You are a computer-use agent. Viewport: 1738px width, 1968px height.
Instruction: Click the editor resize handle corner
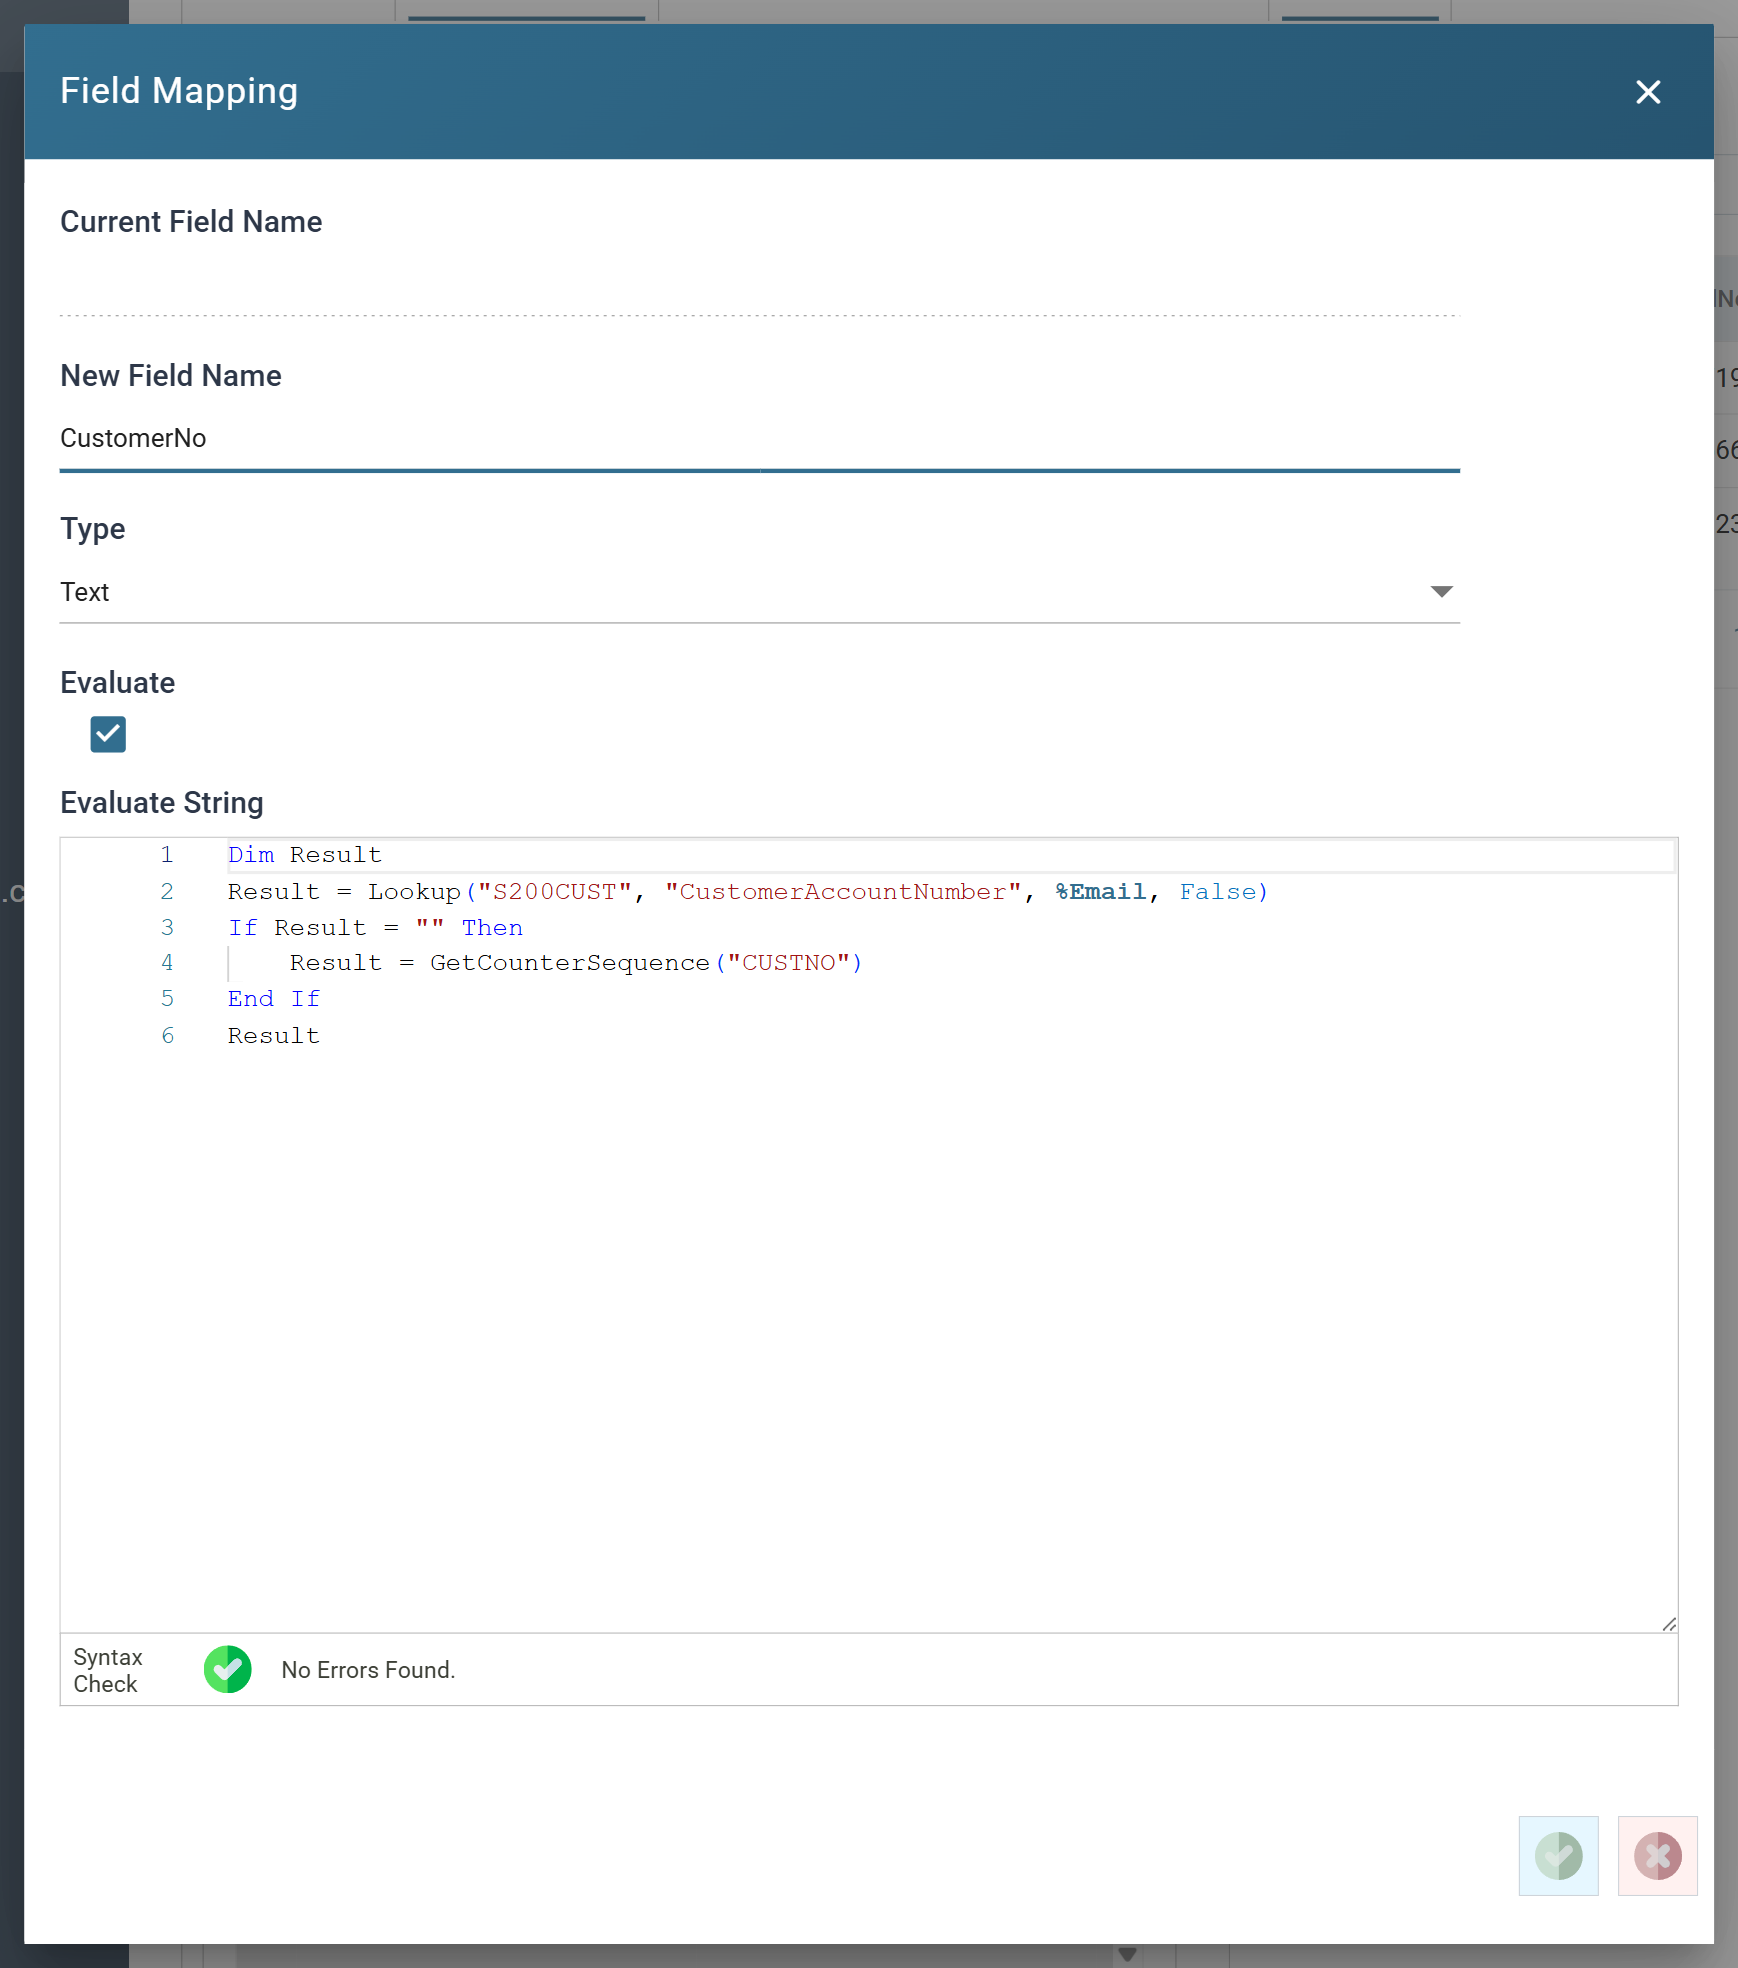click(1669, 1624)
